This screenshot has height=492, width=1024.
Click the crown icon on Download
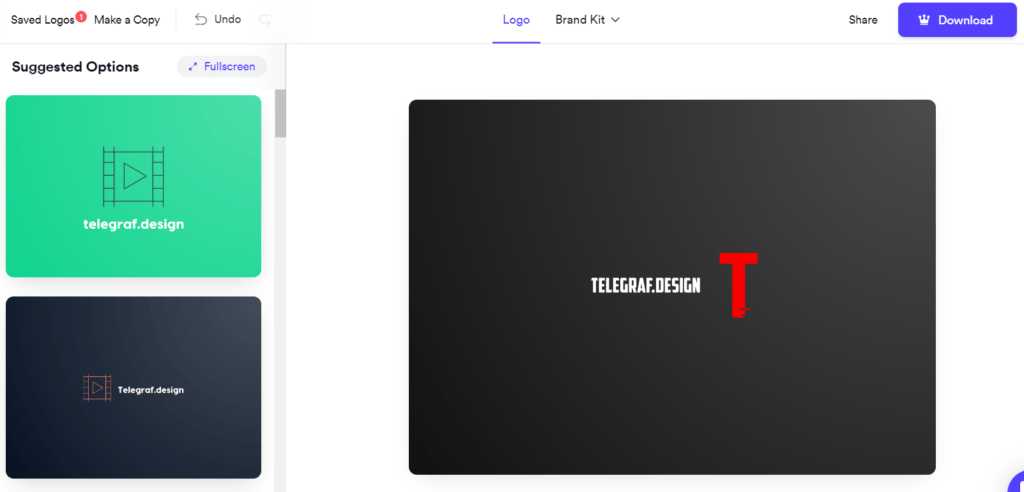pyautogui.click(x=923, y=20)
